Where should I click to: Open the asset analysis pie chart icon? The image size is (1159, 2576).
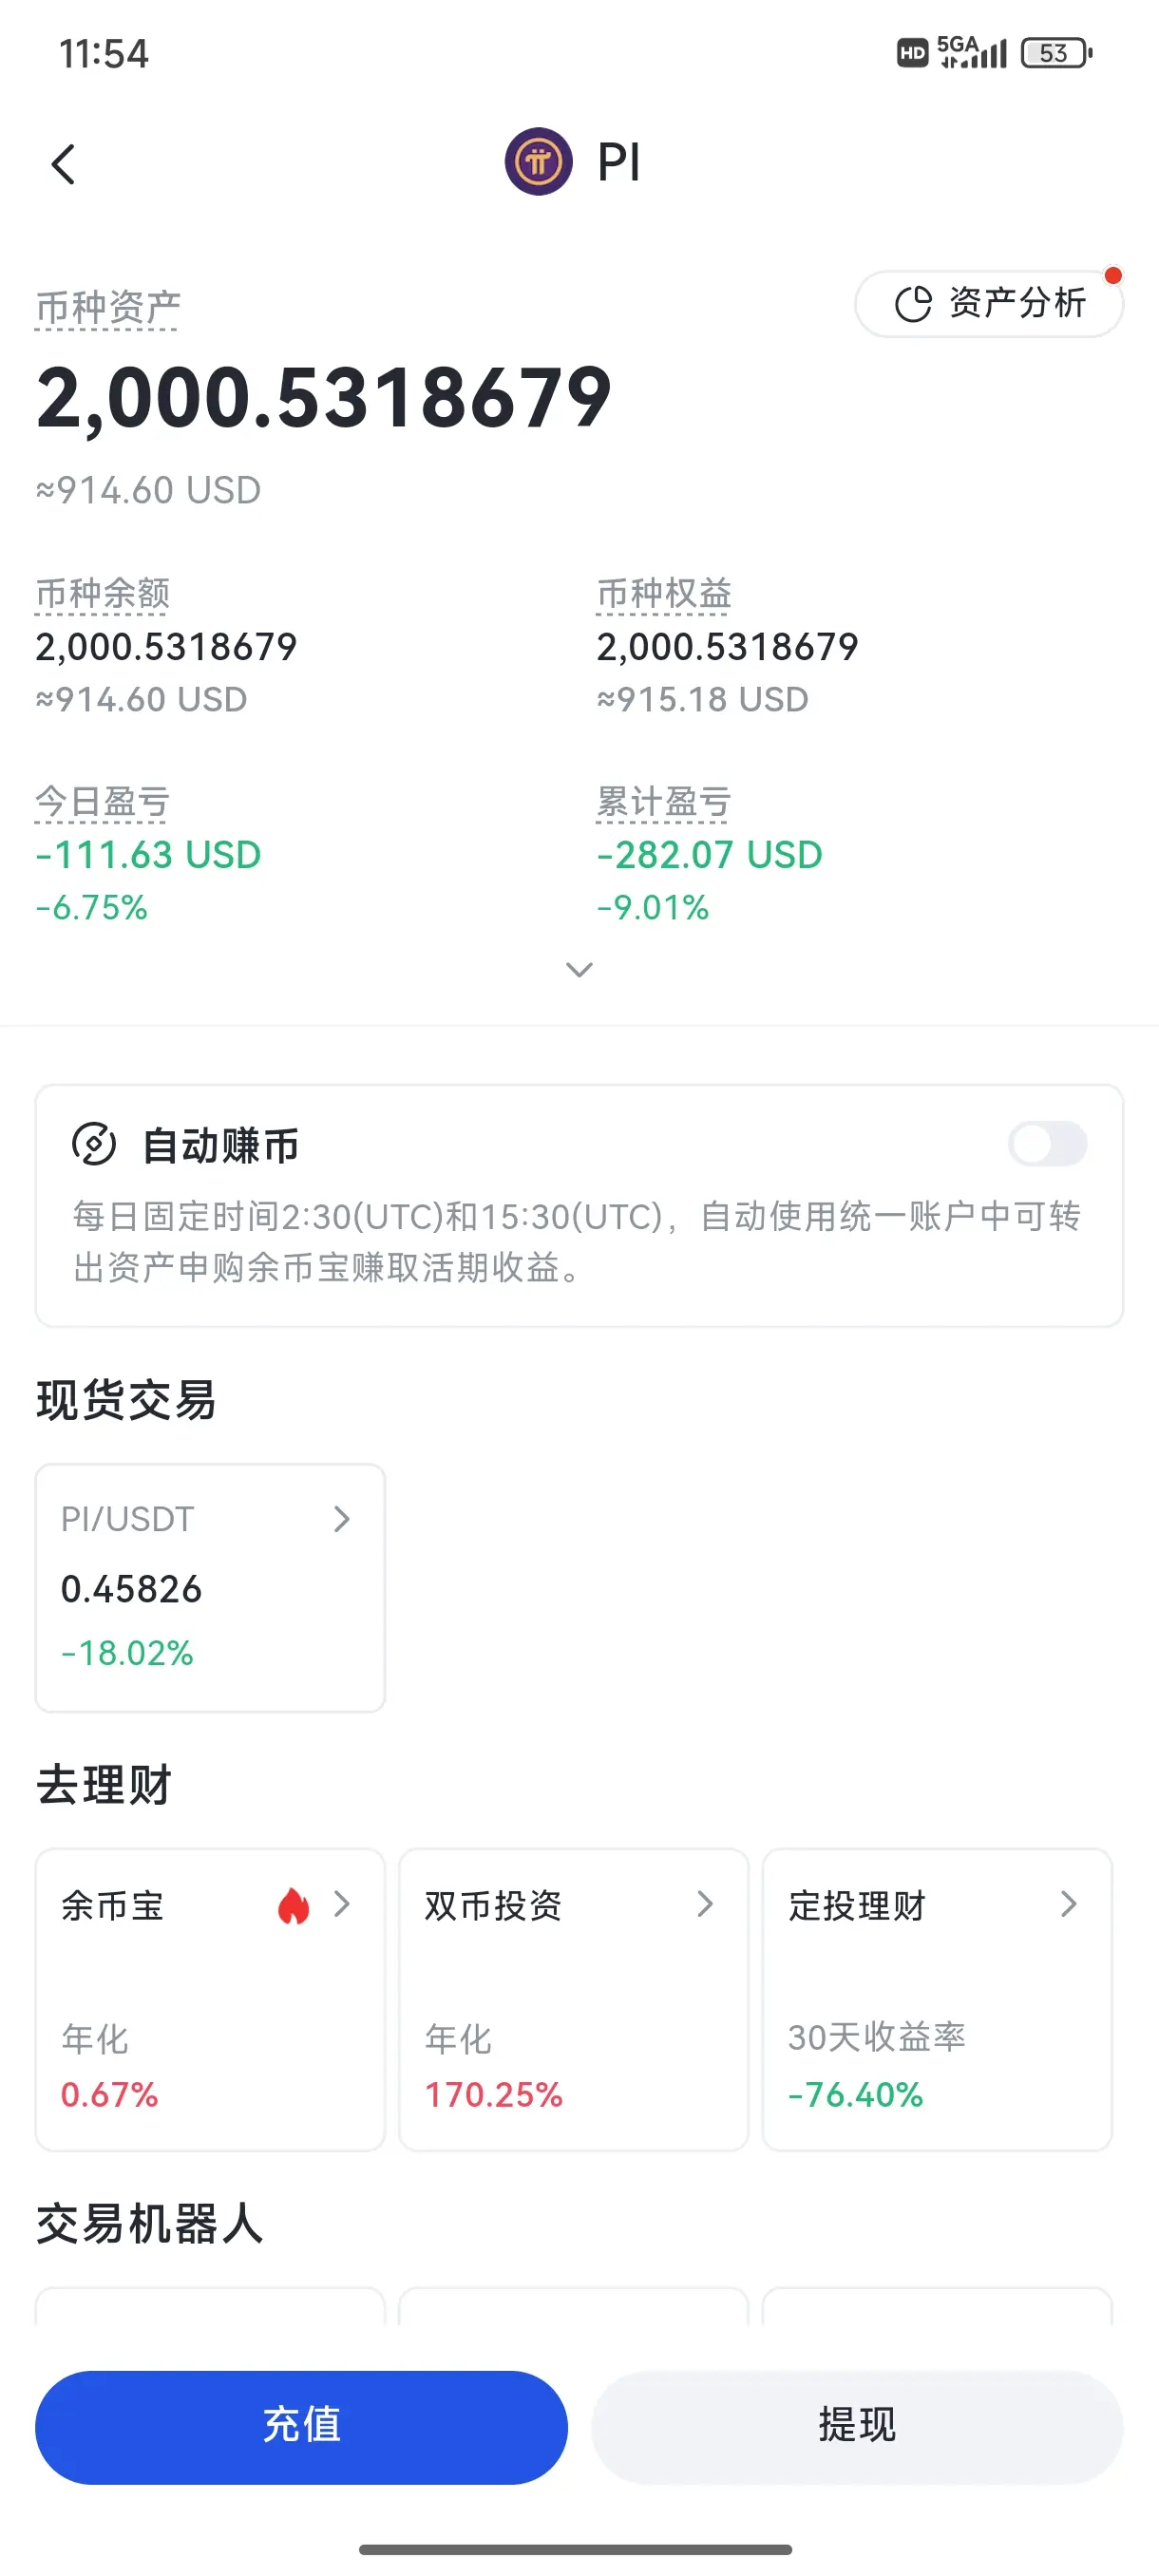pyautogui.click(x=913, y=304)
